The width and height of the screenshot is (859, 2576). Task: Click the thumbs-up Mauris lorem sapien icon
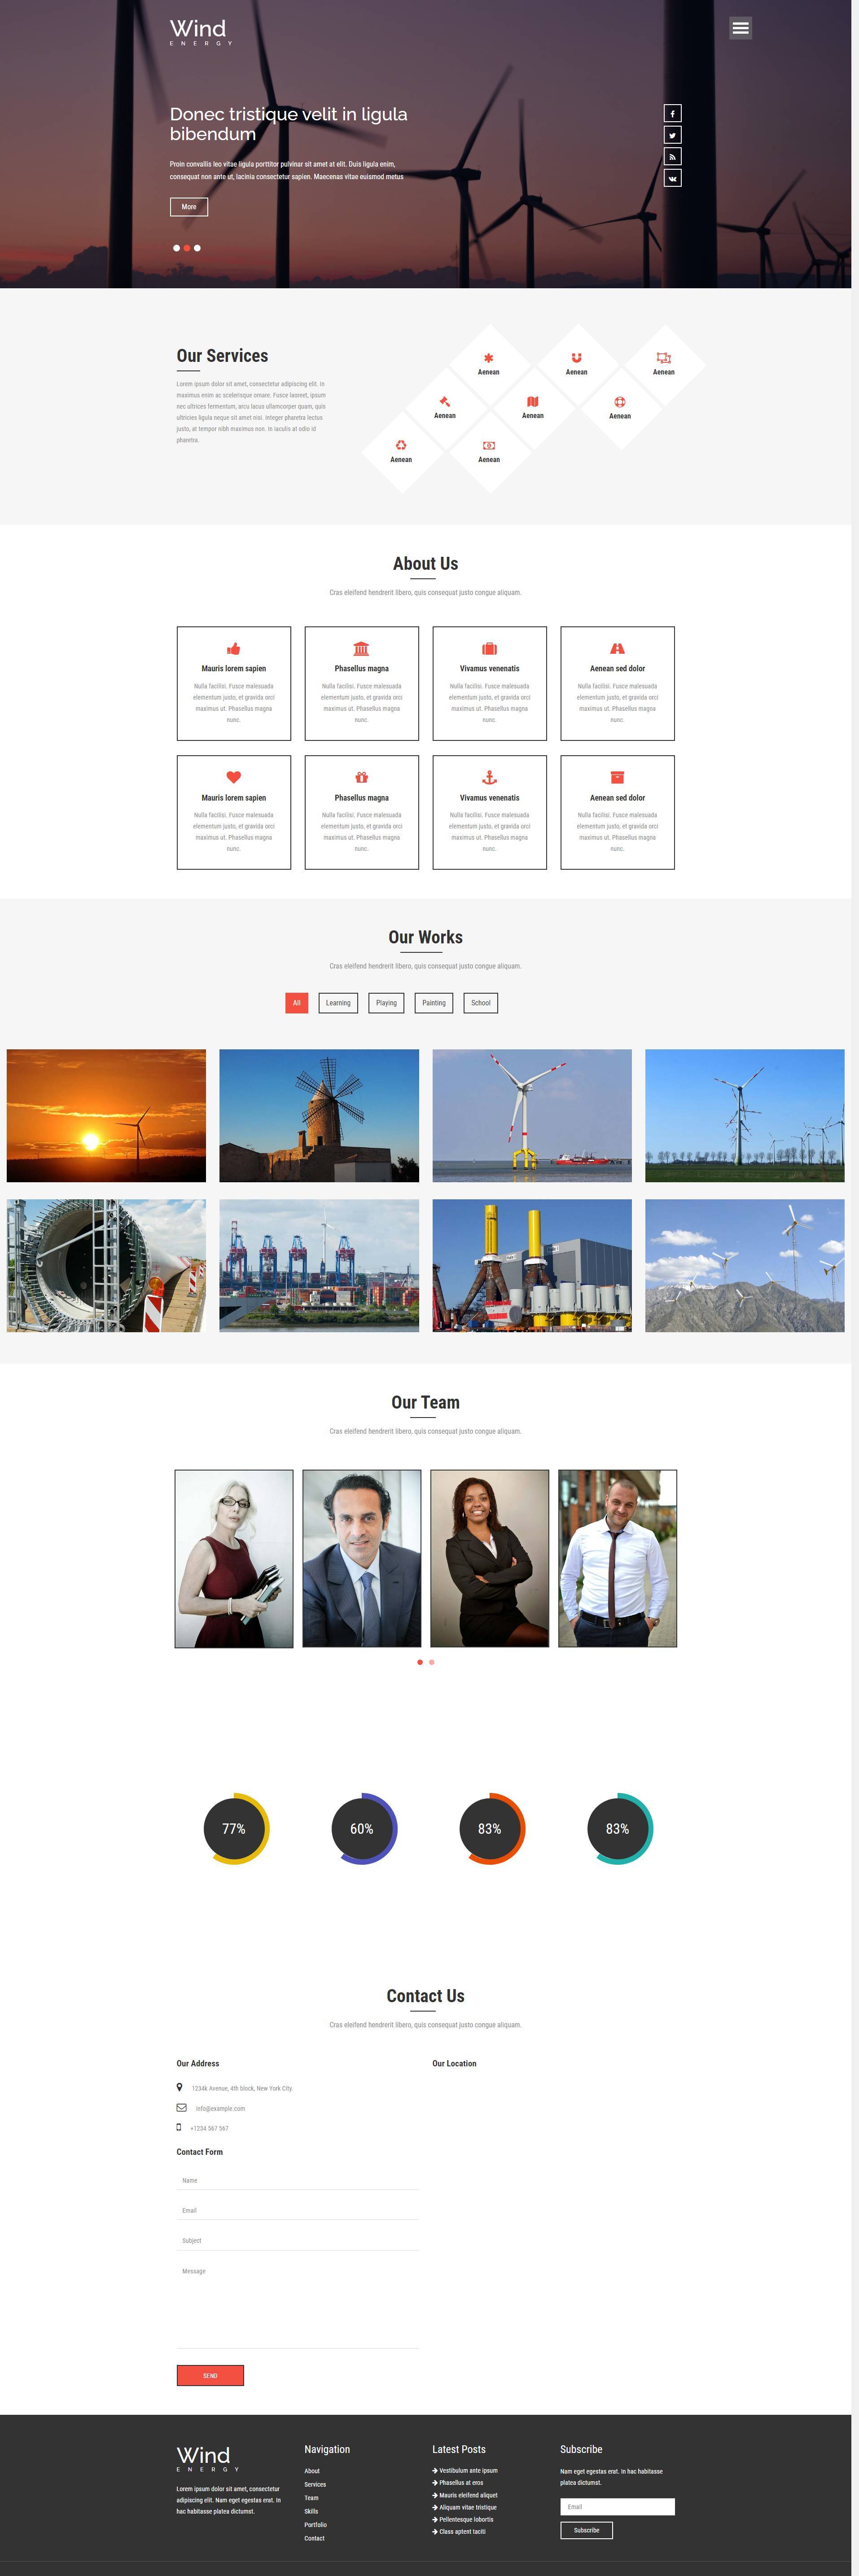point(233,649)
